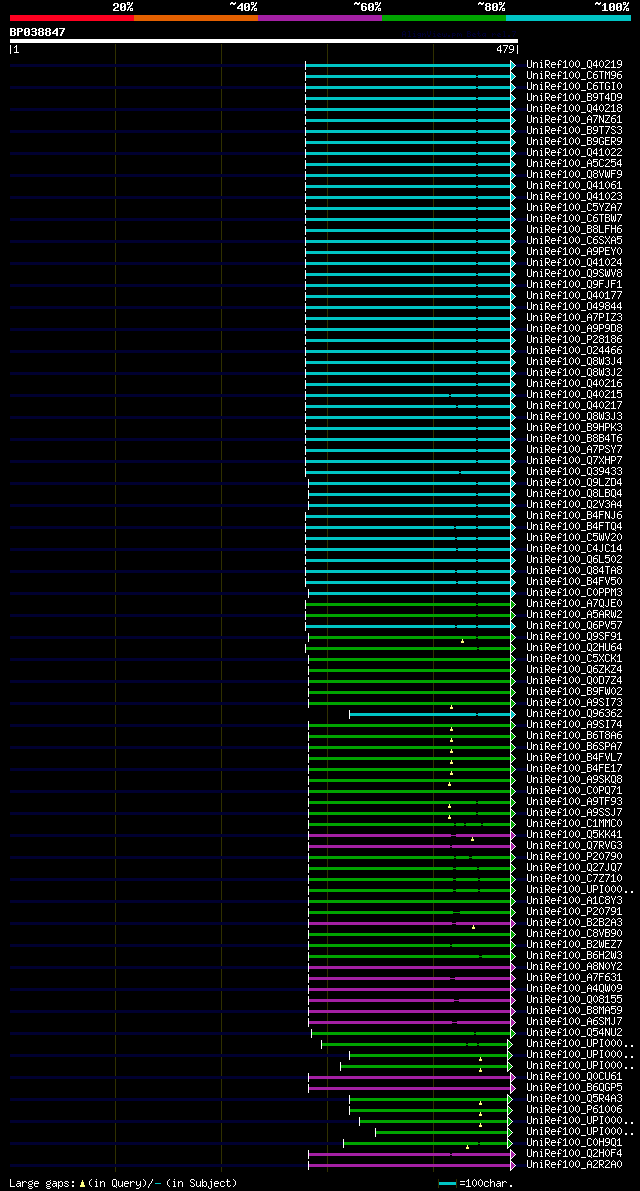Image resolution: width=640 pixels, height=1191 pixels.
Task: Select the UniRef100_Q40215 label
Action: click(574, 395)
